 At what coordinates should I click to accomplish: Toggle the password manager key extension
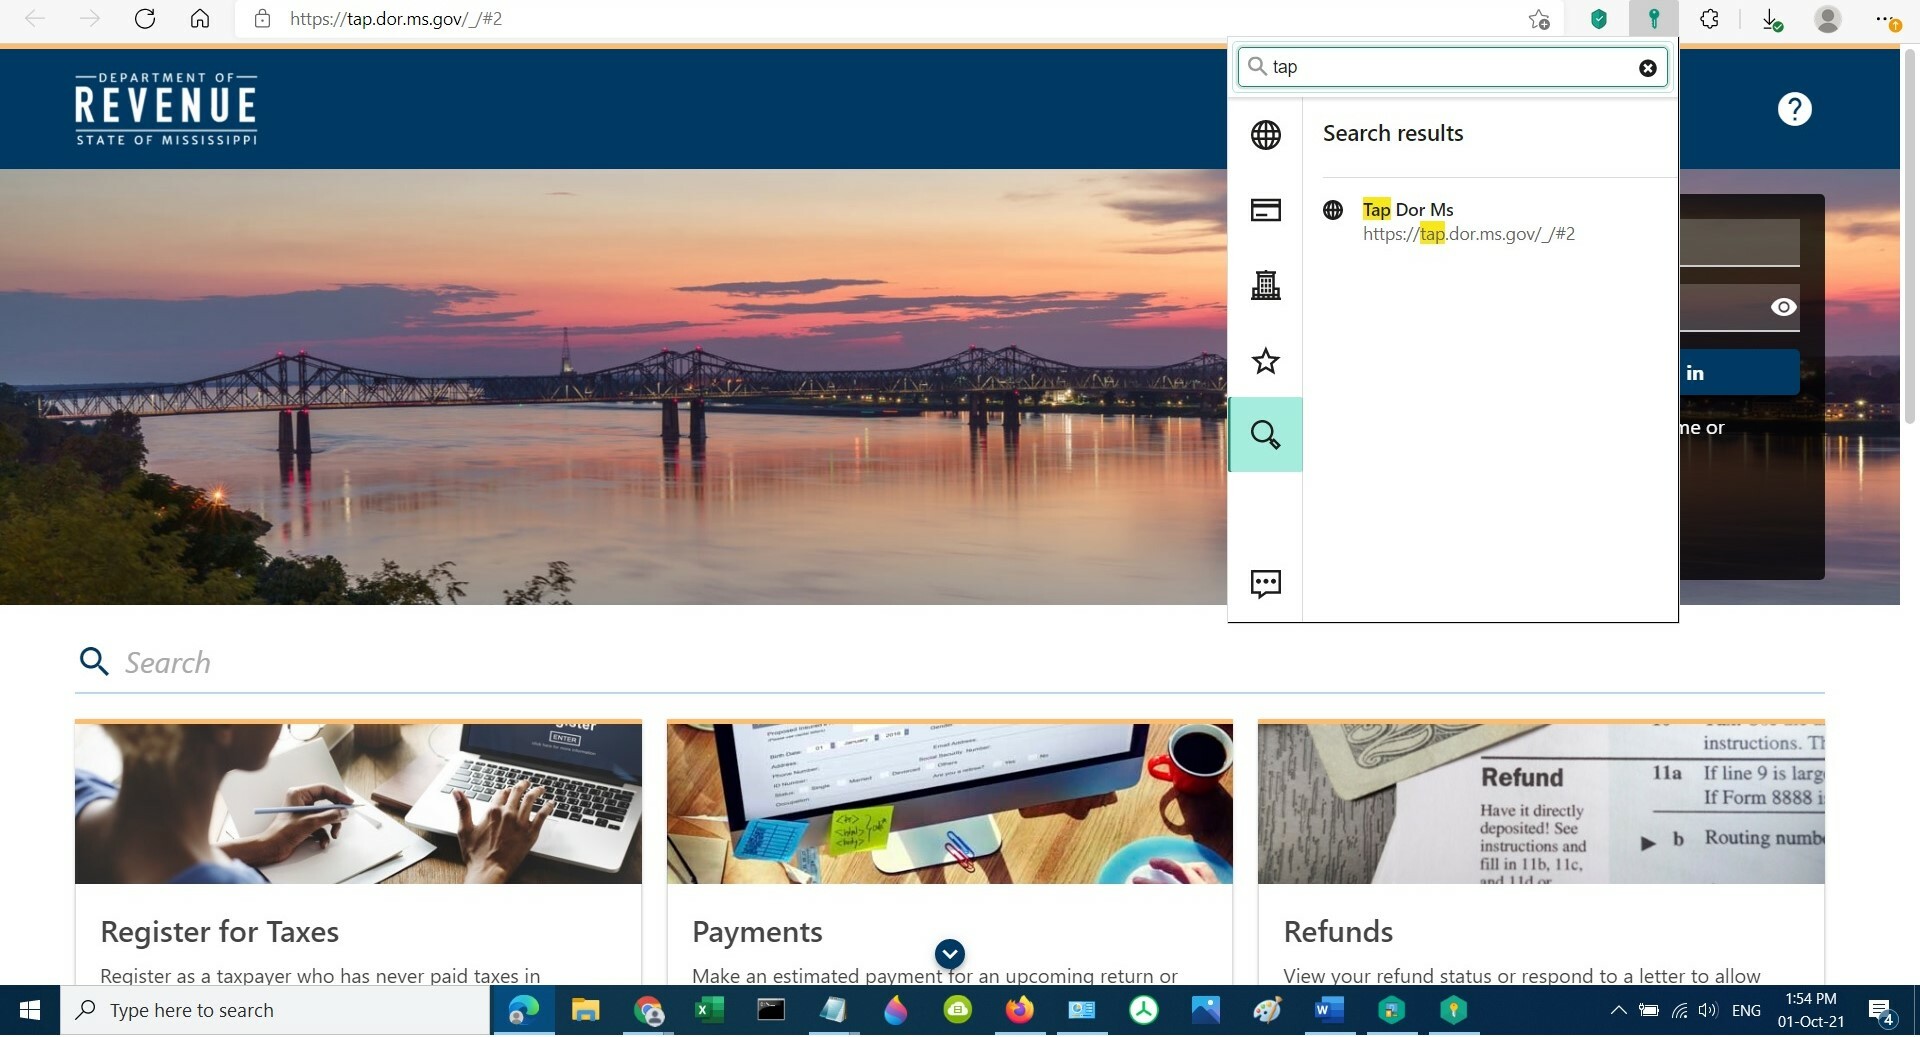[x=1654, y=19]
